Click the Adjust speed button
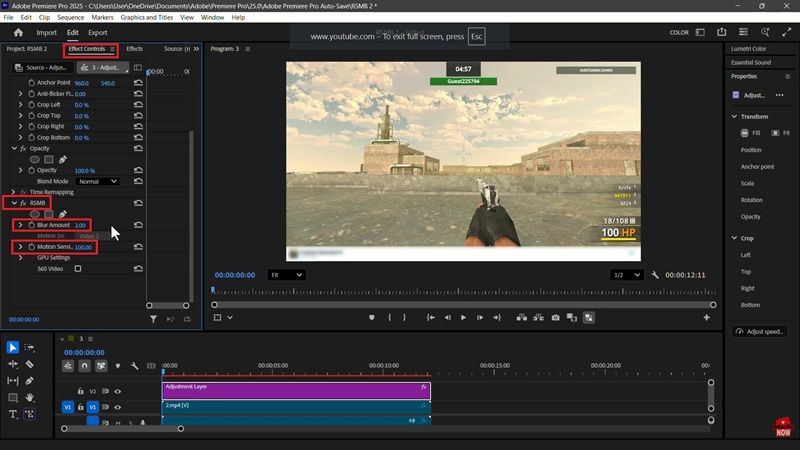 click(760, 332)
